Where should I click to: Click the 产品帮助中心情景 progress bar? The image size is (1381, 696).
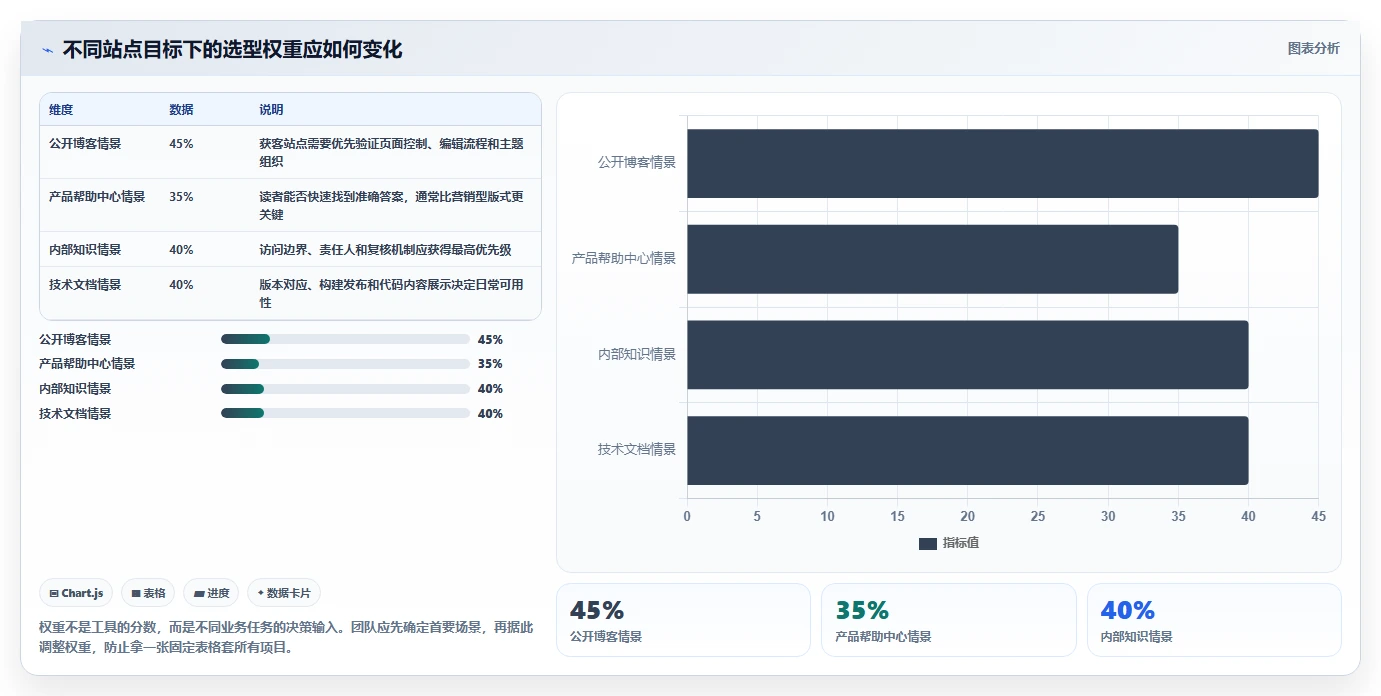tap(345, 364)
